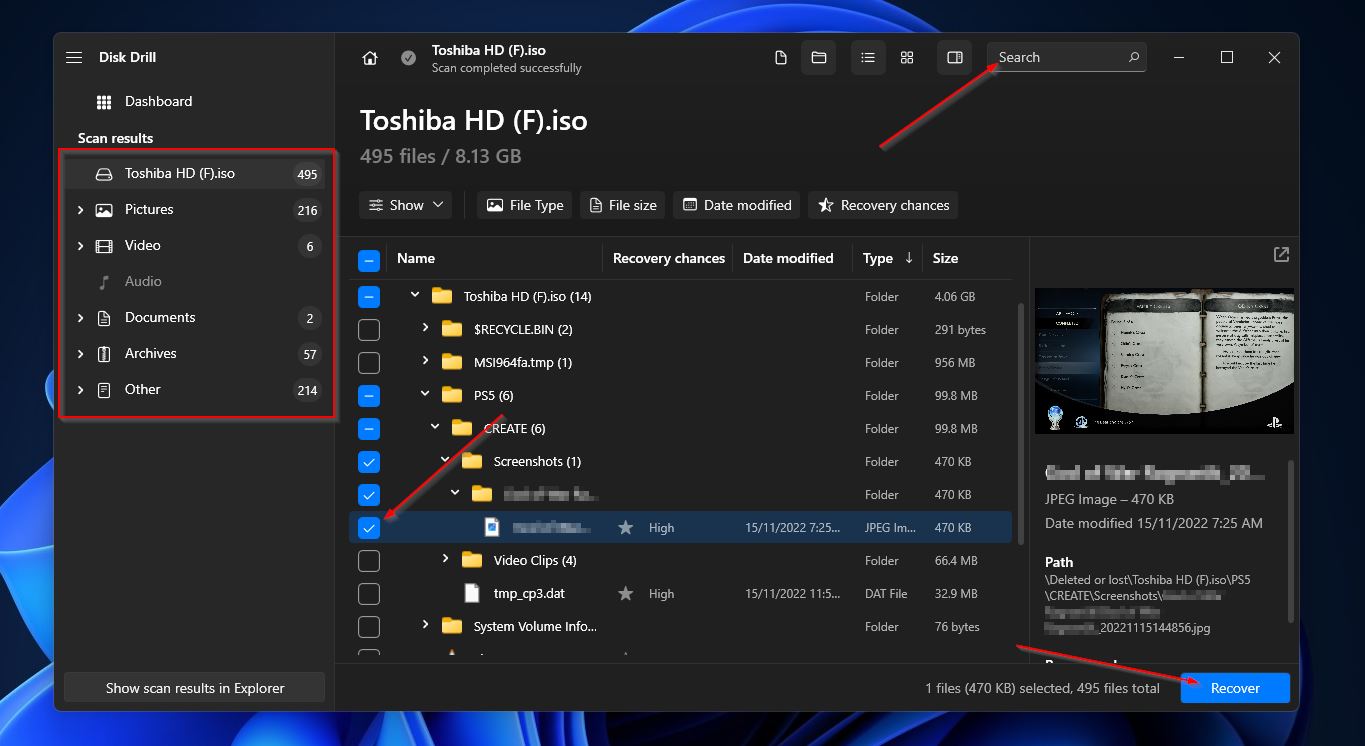Image resolution: width=1365 pixels, height=746 pixels.
Task: Switch to folder view icon in toolbar
Action: click(818, 58)
